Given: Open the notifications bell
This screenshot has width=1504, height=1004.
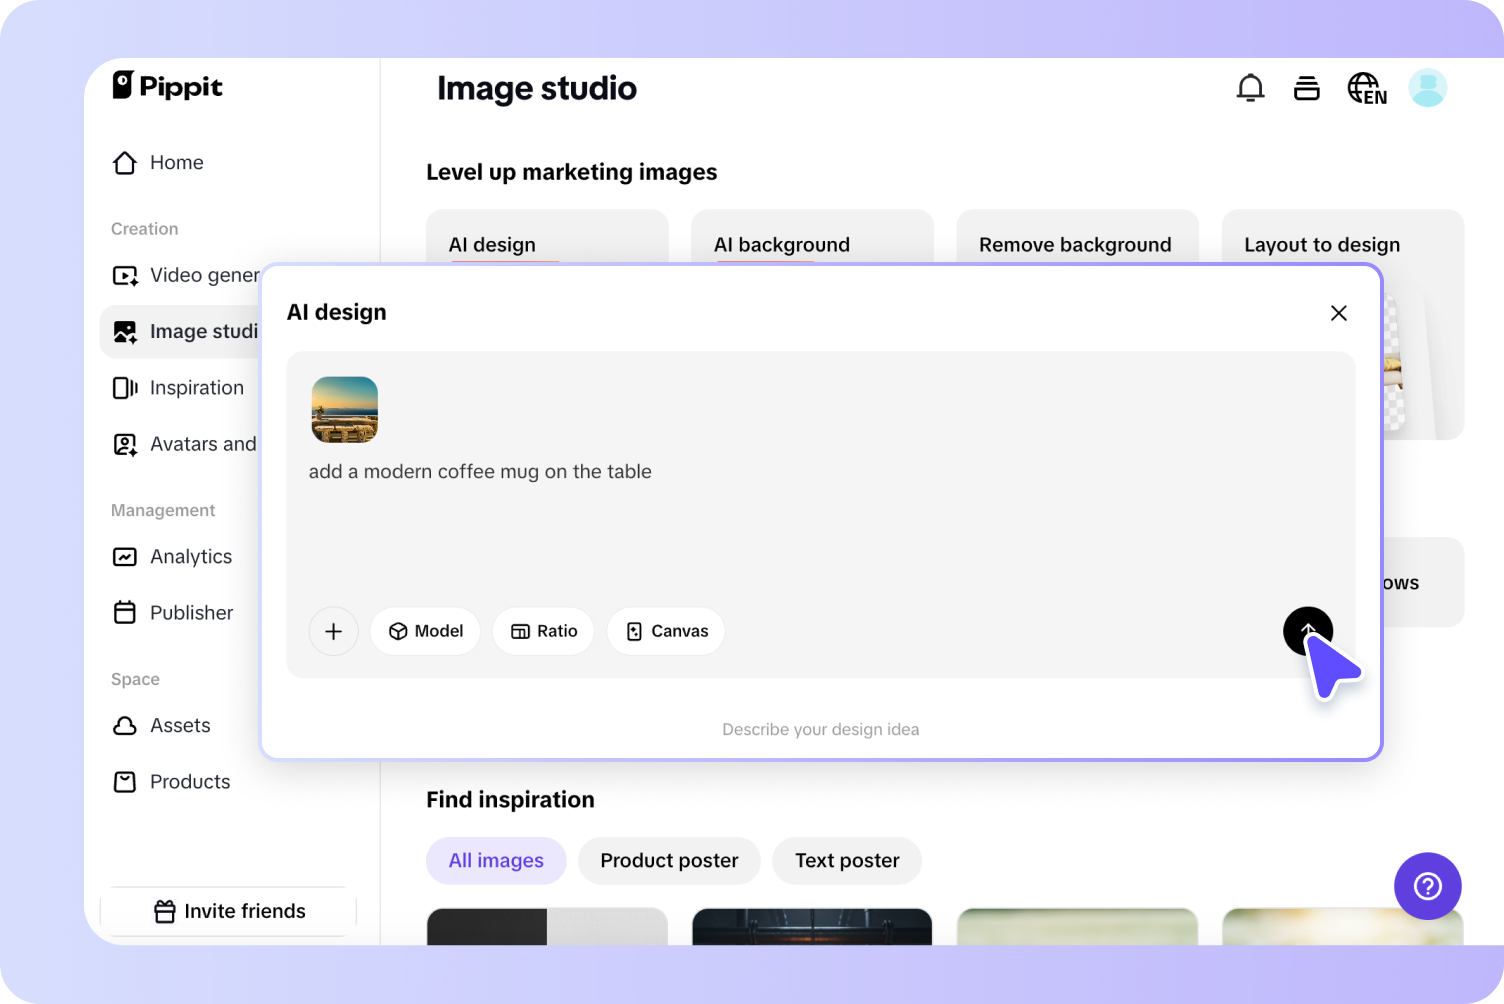Looking at the screenshot, I should (1250, 88).
